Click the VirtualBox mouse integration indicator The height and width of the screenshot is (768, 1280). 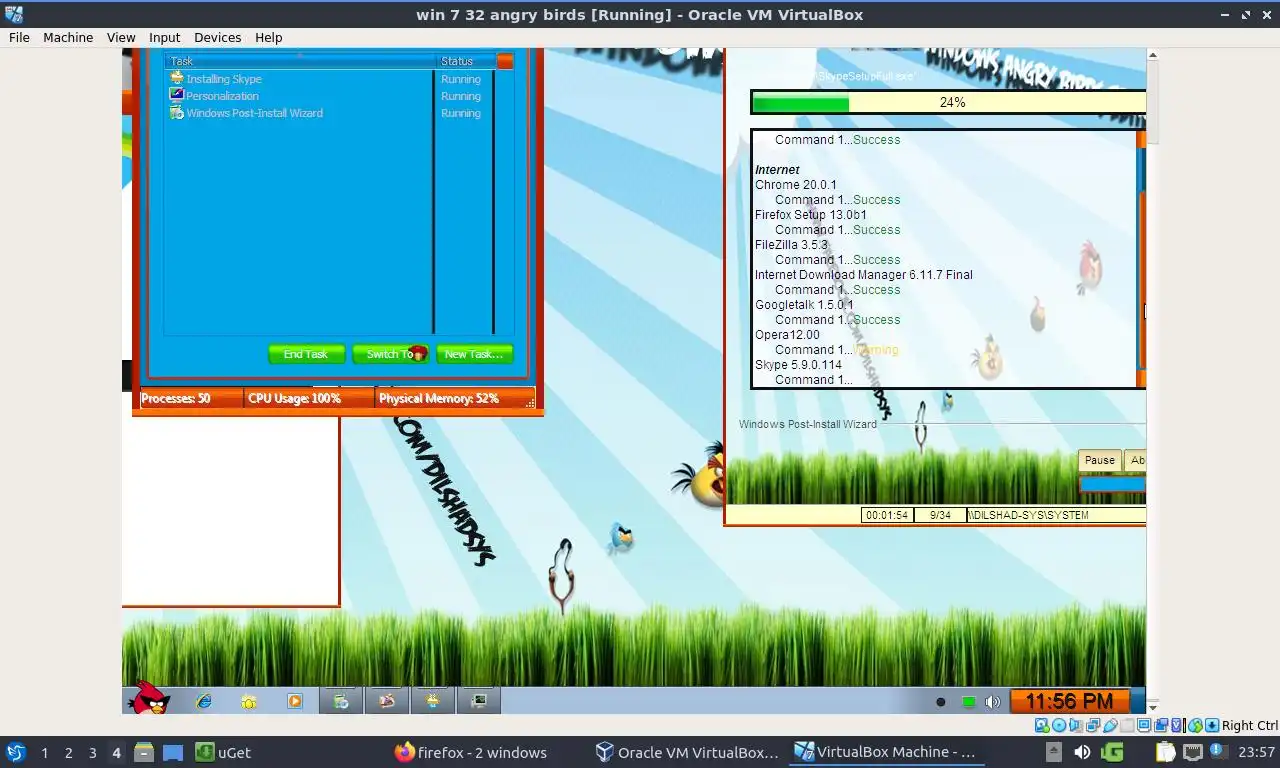[x=1195, y=725]
